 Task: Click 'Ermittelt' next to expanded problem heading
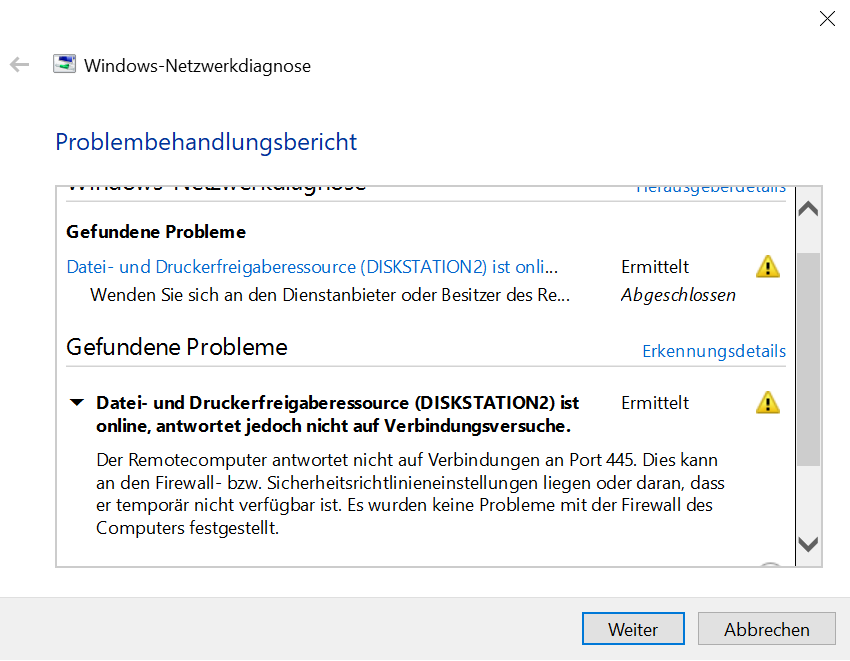point(655,403)
